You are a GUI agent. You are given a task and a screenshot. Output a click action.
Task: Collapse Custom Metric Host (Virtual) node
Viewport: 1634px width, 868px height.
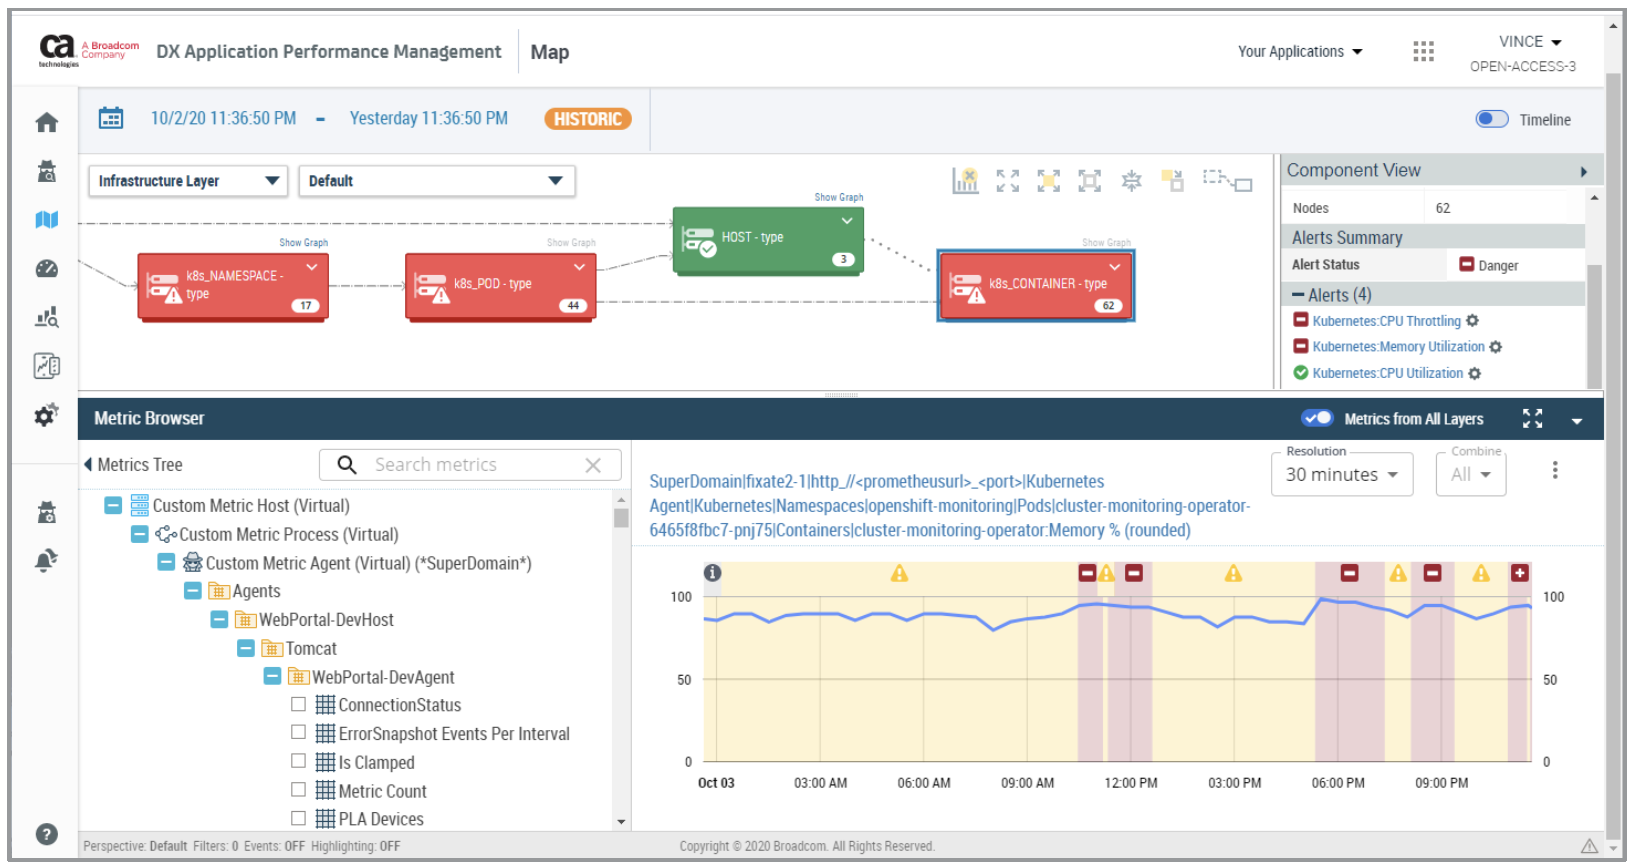click(113, 505)
